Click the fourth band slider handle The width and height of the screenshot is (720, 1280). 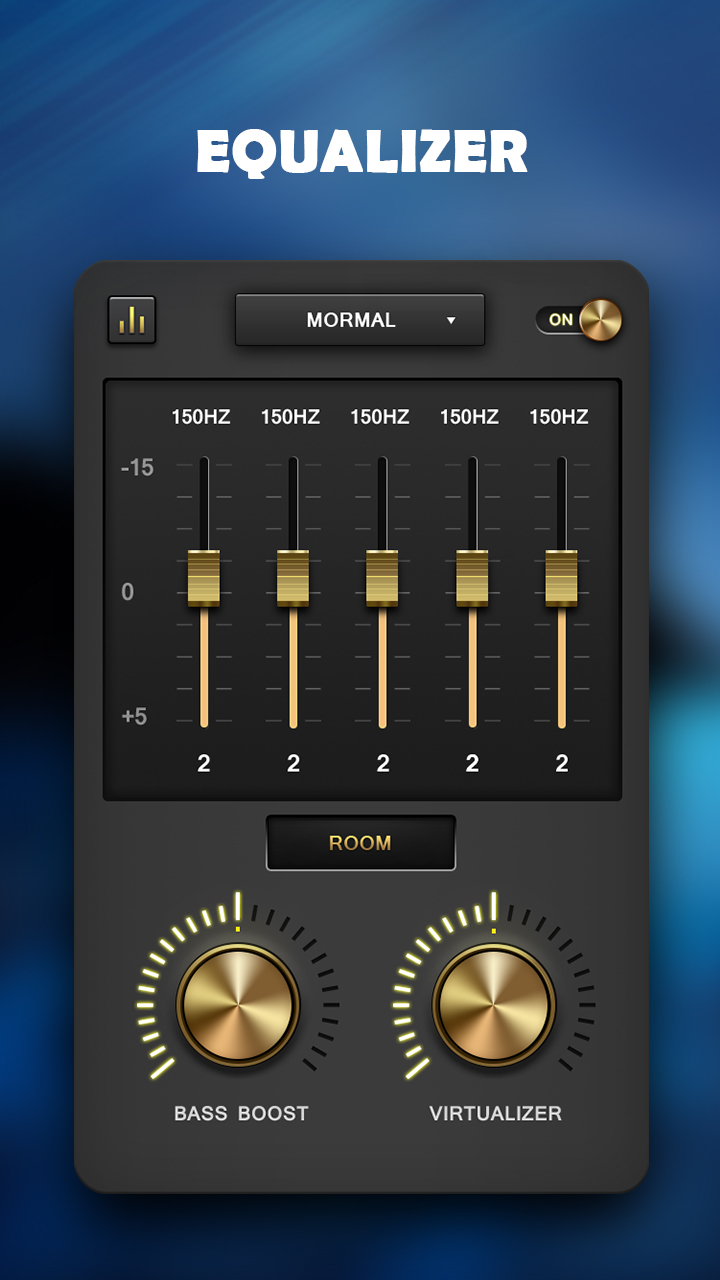click(472, 578)
